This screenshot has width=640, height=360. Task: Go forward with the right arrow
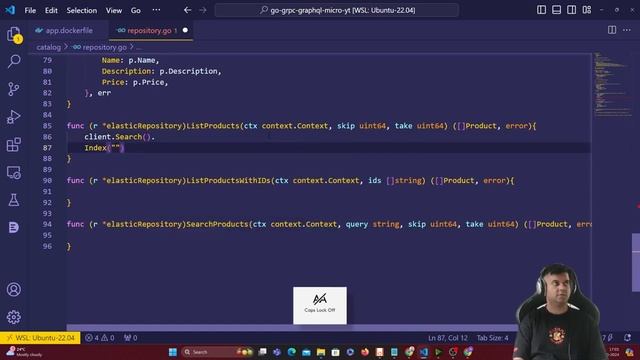point(203,10)
